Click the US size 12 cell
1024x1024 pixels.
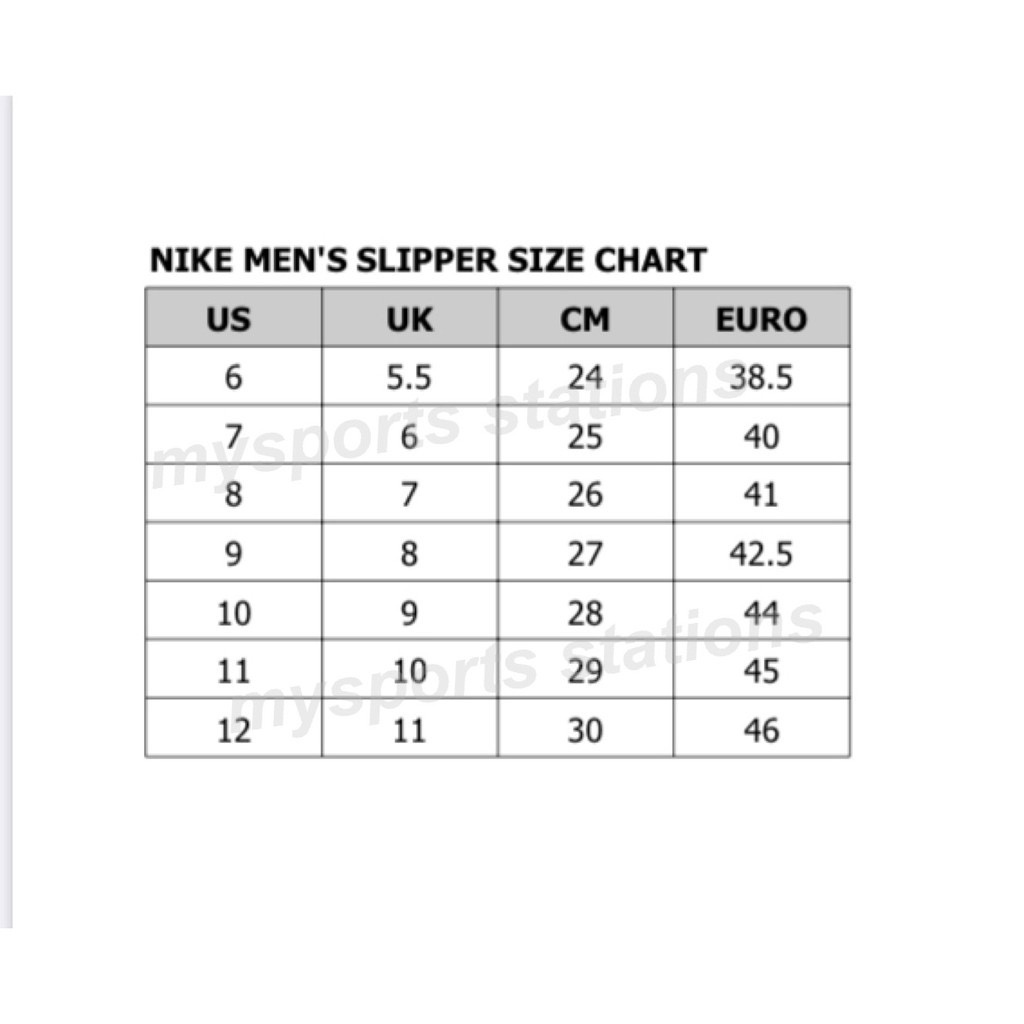point(233,729)
